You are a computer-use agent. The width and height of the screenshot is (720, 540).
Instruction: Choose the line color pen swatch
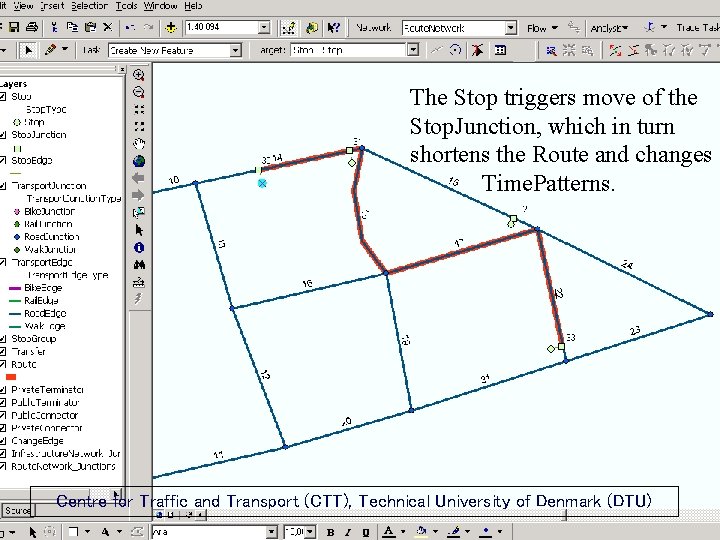coord(454,532)
